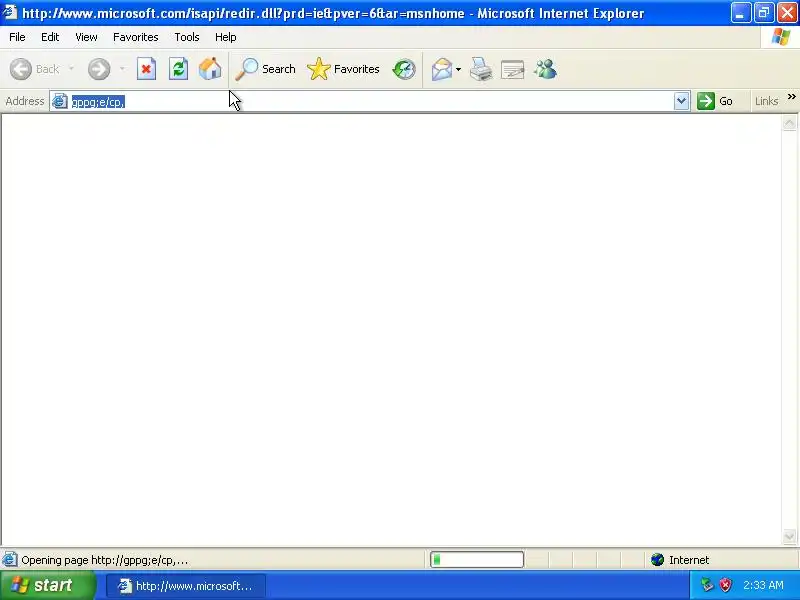
Task: Click the Forward navigation arrow icon
Action: [x=99, y=69]
